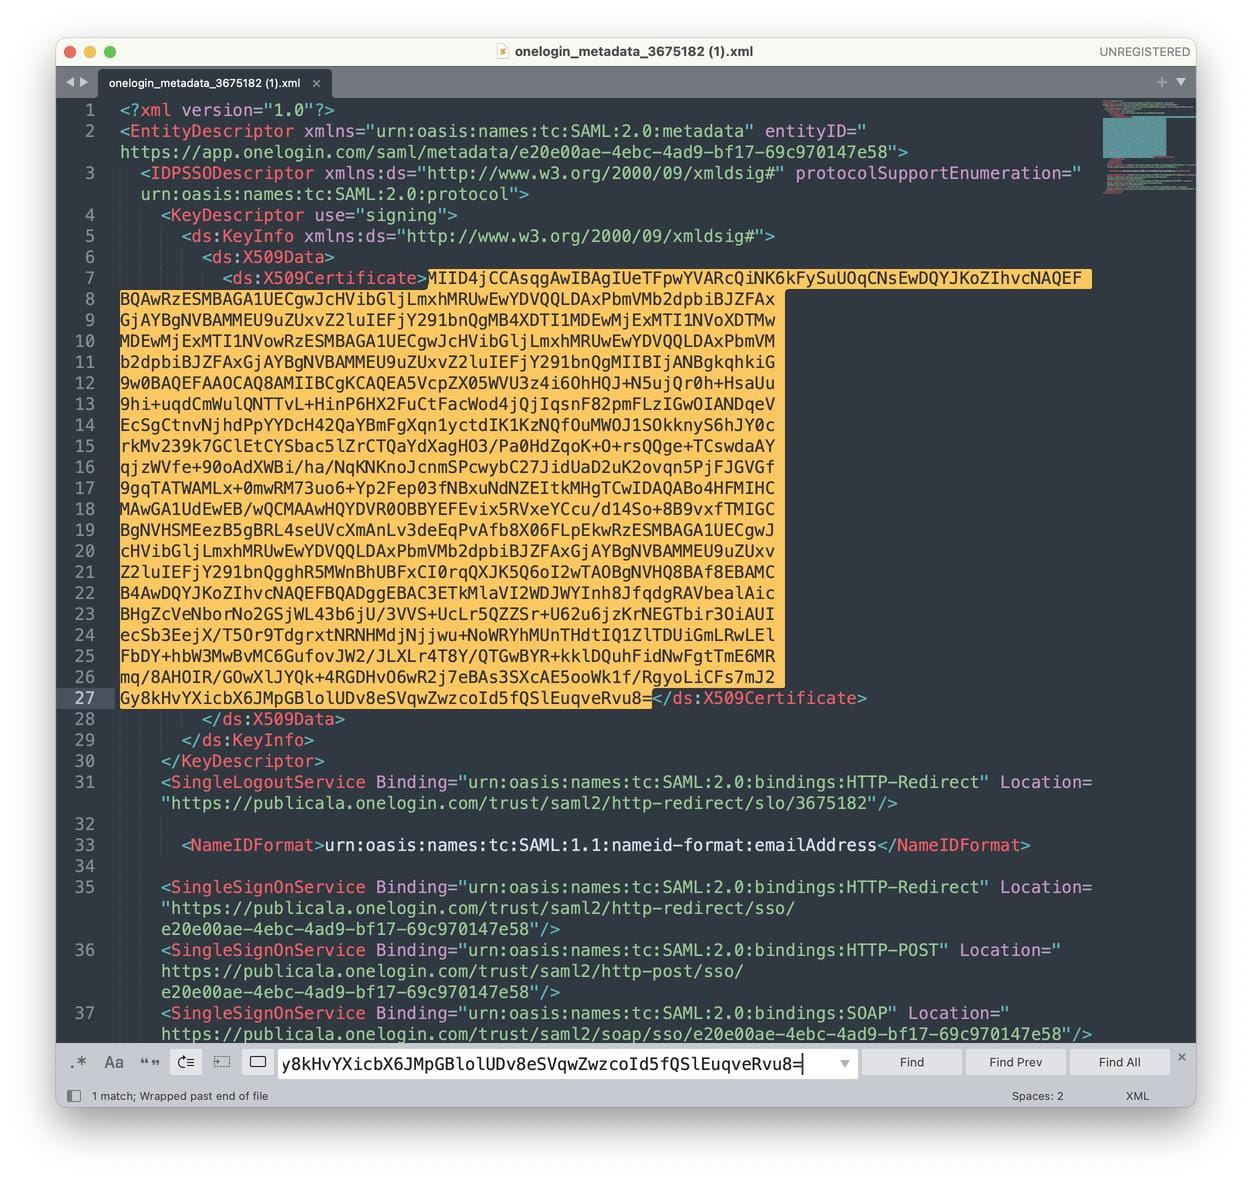Open the XML syntax selector
The image size is (1252, 1181).
pyautogui.click(x=1137, y=1096)
